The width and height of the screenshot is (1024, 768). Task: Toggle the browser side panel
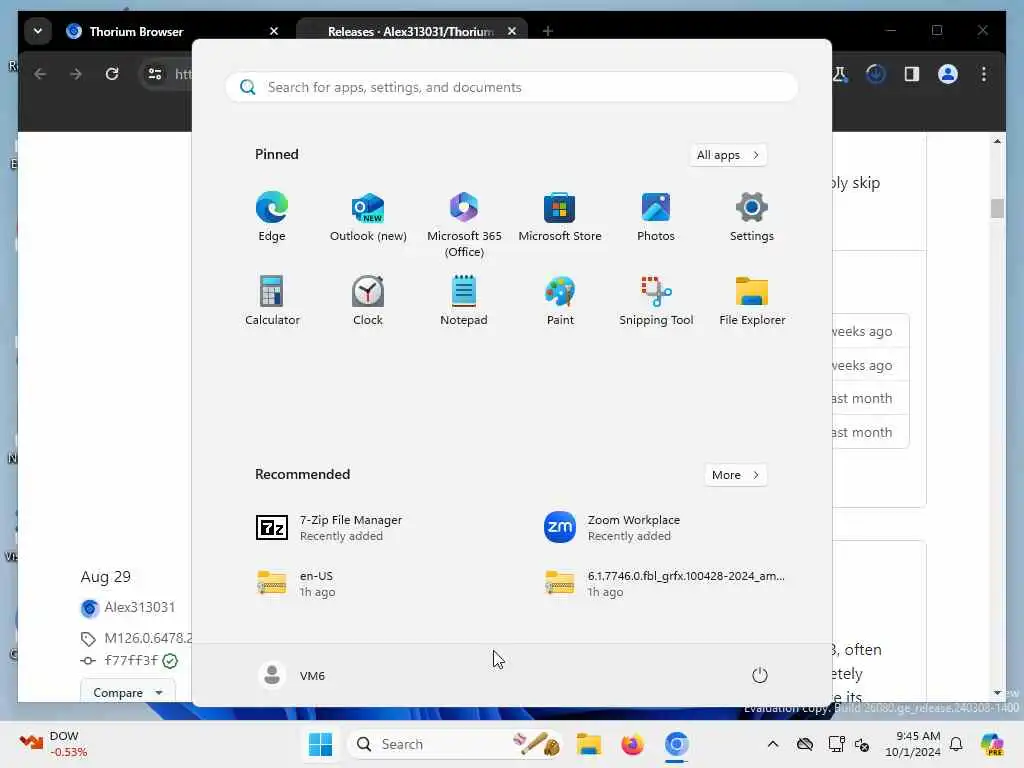(912, 74)
